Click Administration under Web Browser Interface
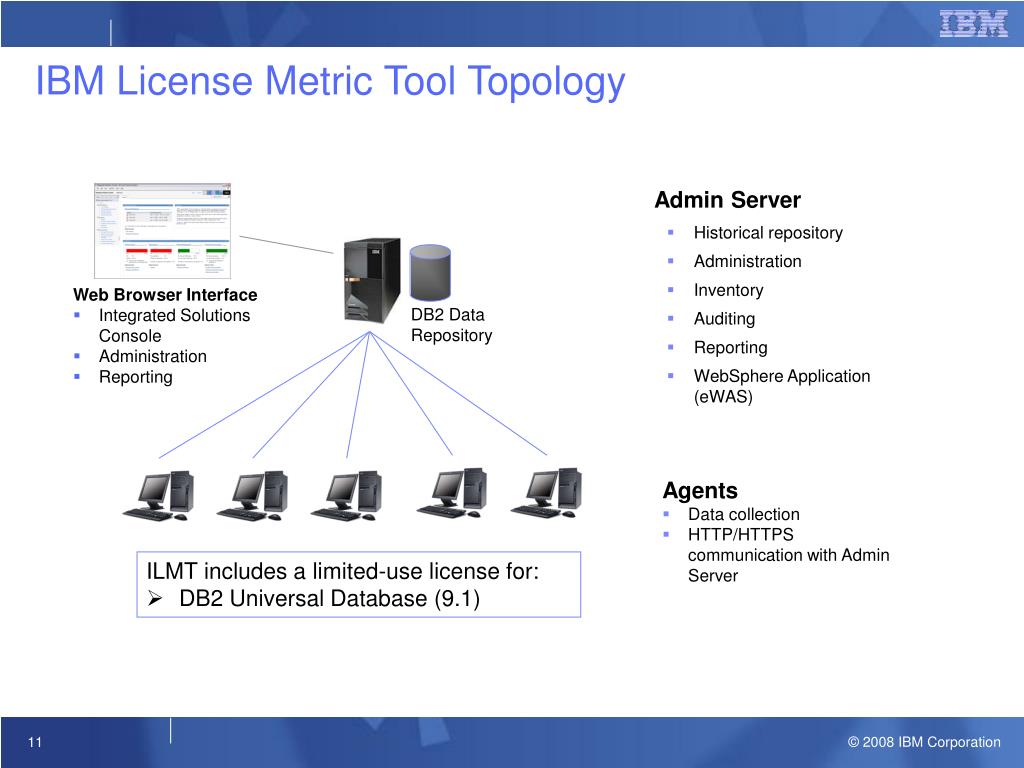 pyautogui.click(x=153, y=356)
